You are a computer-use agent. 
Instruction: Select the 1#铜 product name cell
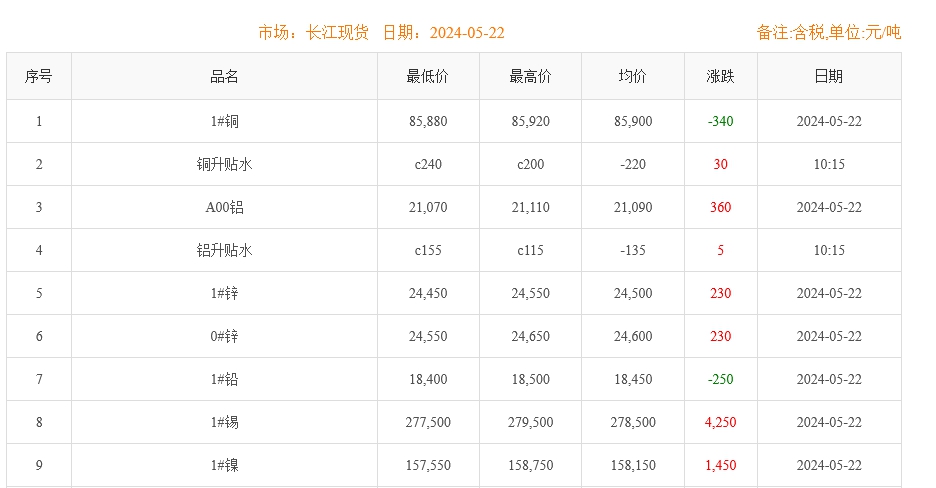[x=224, y=122]
